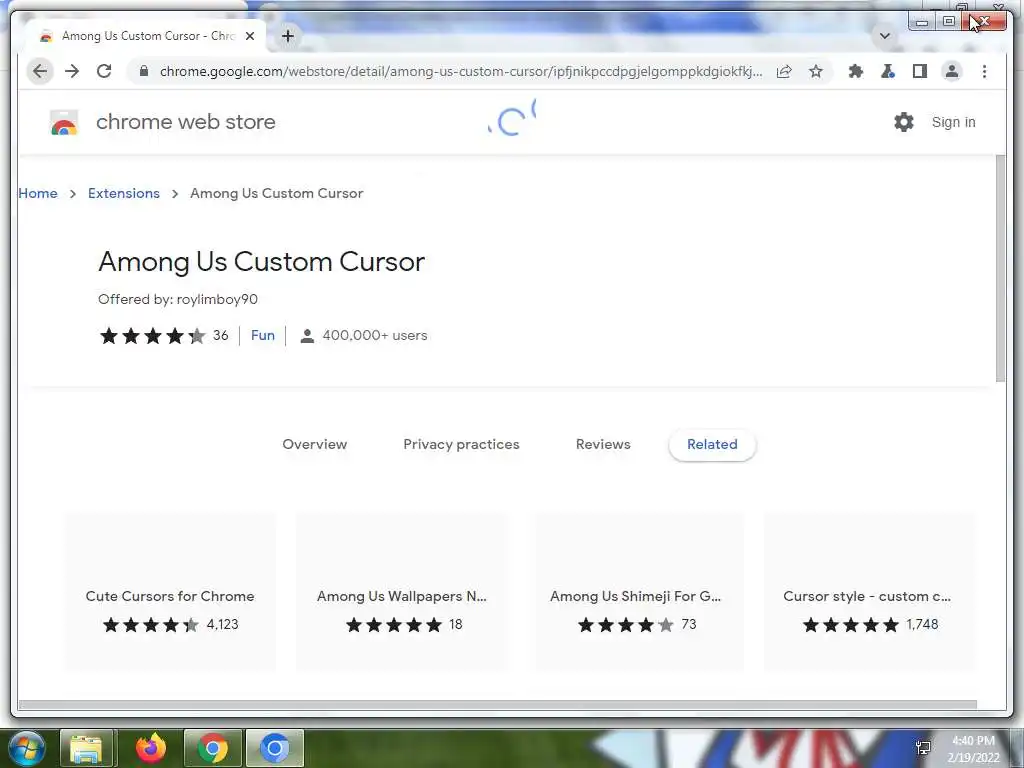
Task: Launch Firefox from the taskbar
Action: click(x=150, y=748)
